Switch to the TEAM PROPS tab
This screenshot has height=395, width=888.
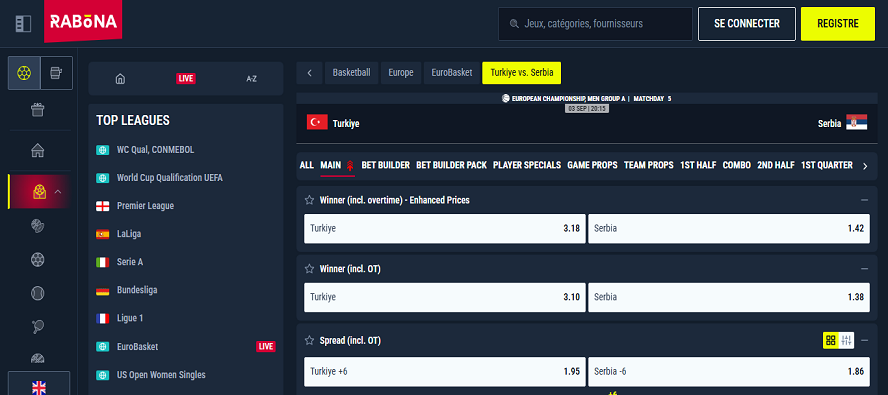[x=649, y=165]
